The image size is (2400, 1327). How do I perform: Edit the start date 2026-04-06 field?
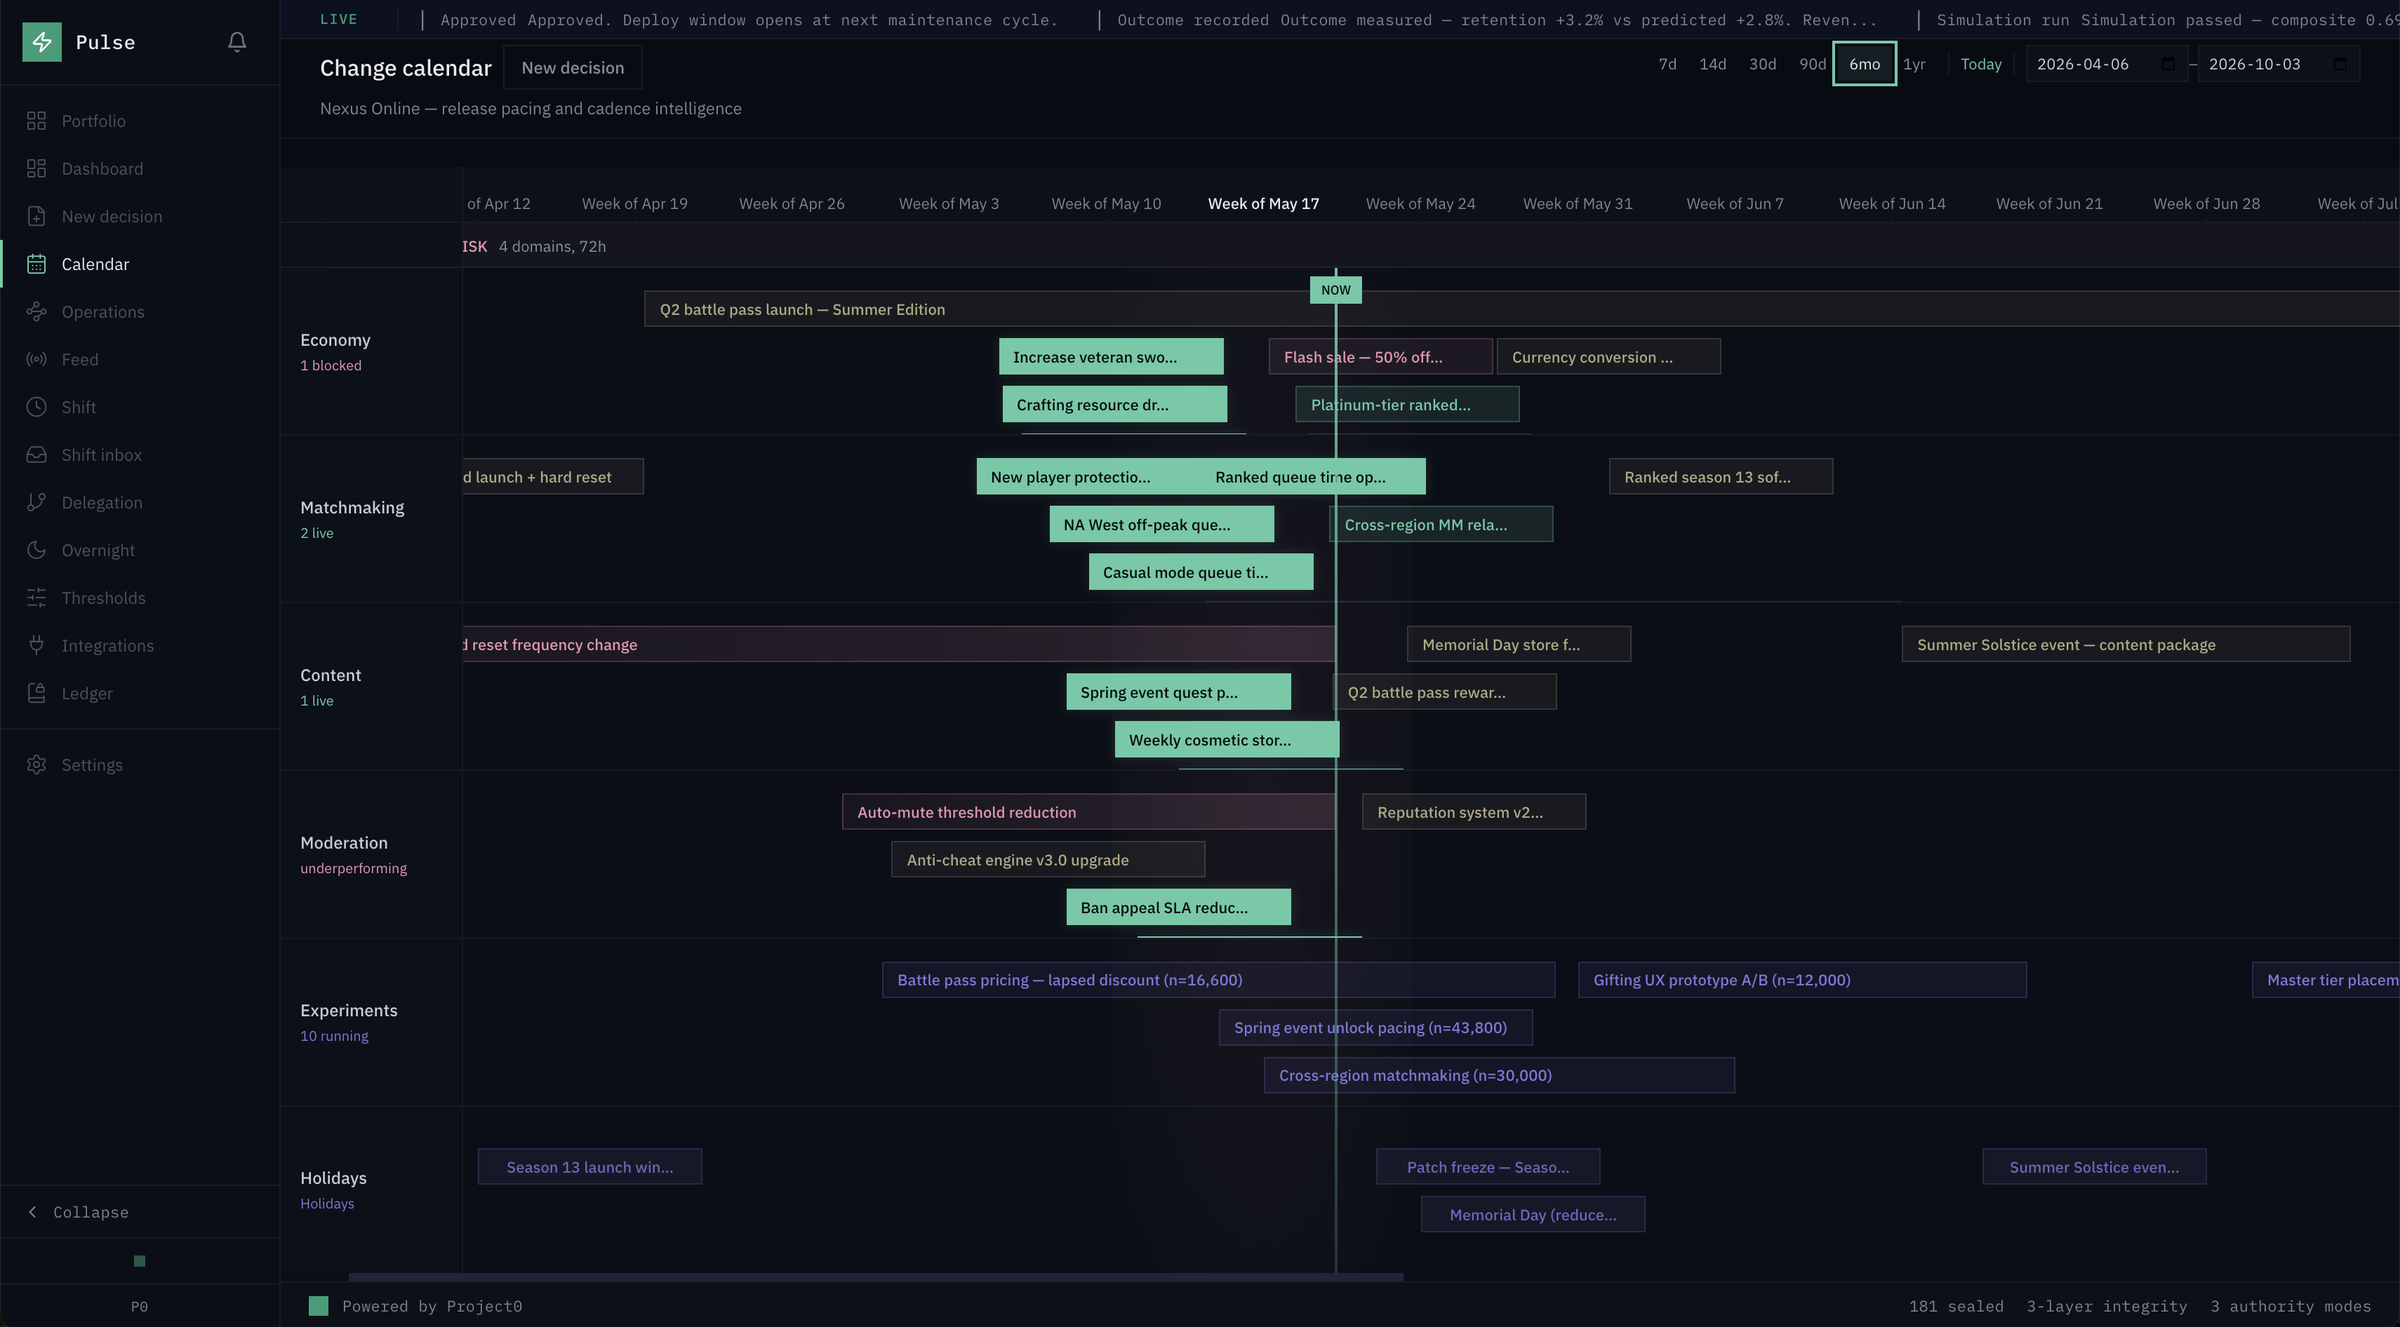coord(2106,64)
